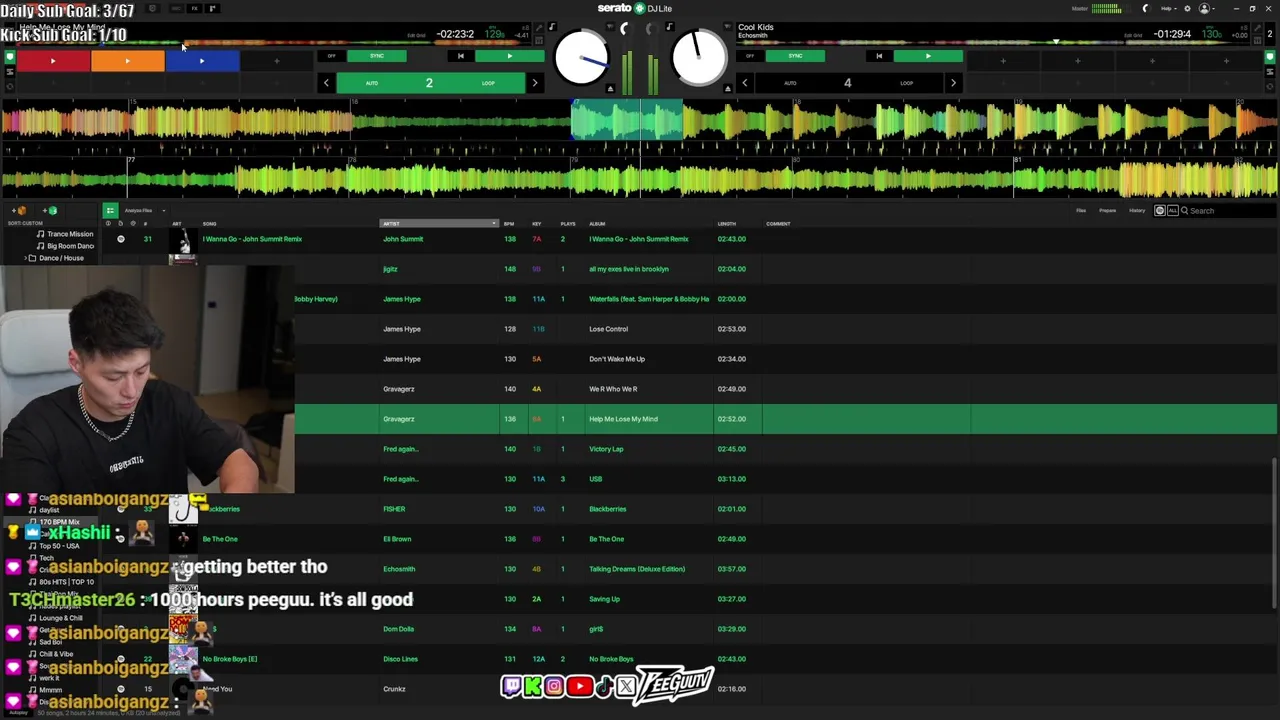Select the Trance Mission playlist
Screen dimensions: 1280x720
pyautogui.click(x=70, y=234)
